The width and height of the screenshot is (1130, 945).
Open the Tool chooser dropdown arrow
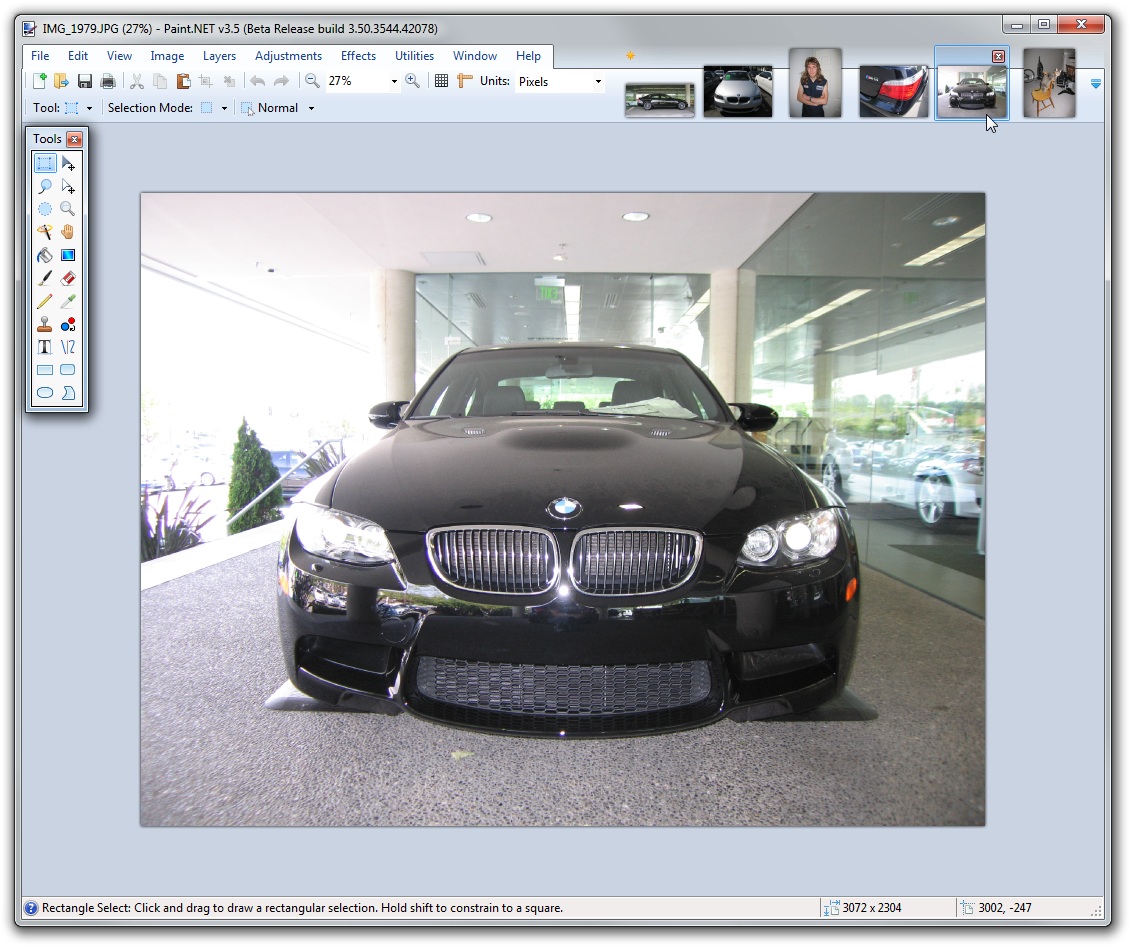pos(89,108)
